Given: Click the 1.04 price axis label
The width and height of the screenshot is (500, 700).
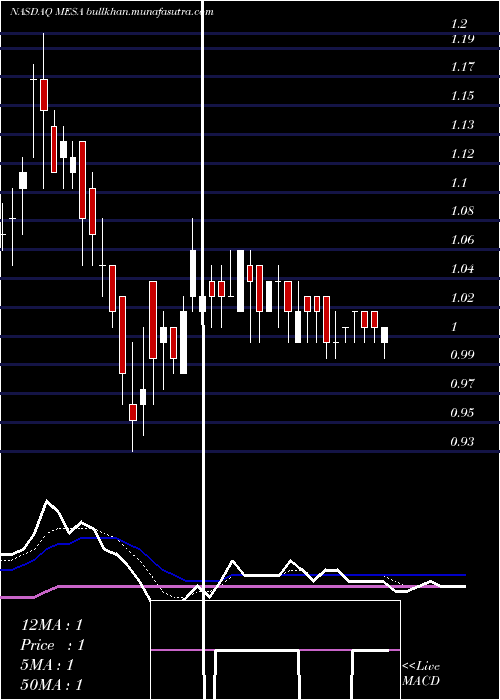Looking at the screenshot, I should click(462, 269).
